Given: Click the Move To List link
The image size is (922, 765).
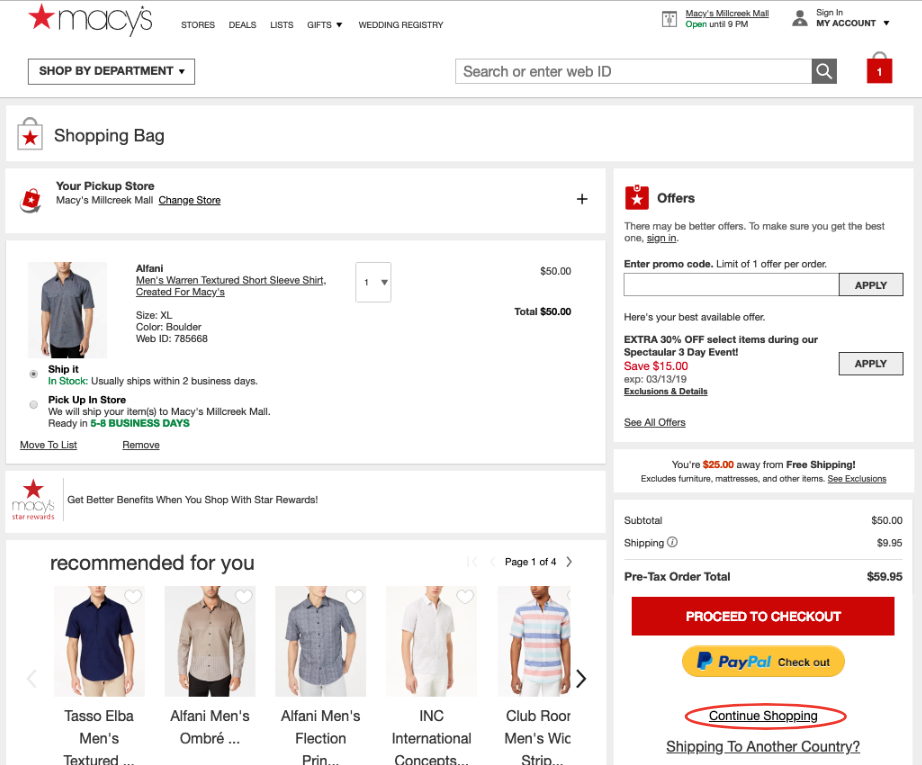Looking at the screenshot, I should [48, 445].
